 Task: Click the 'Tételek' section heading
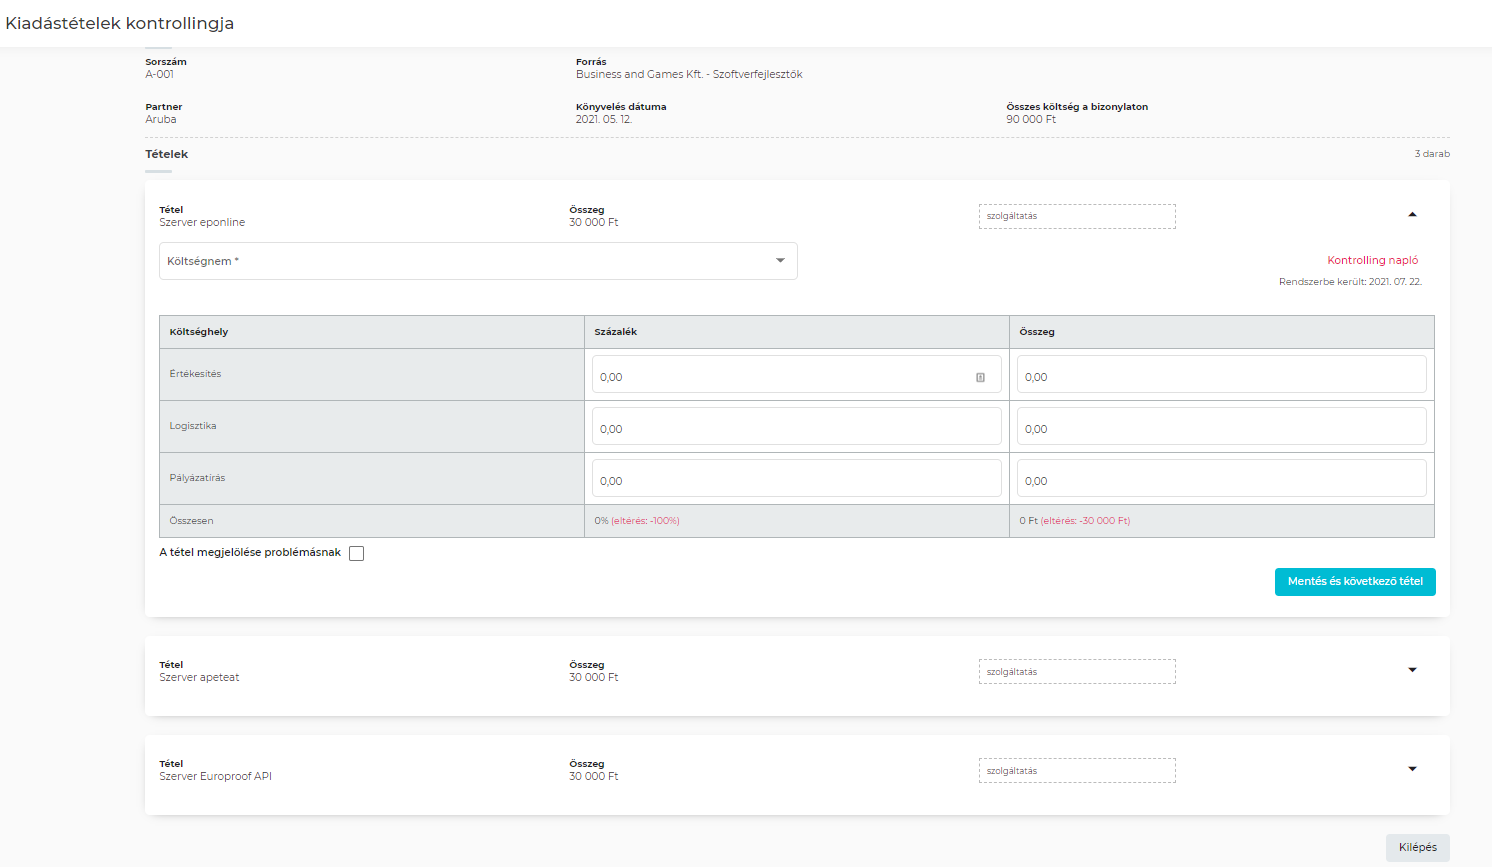tap(166, 154)
